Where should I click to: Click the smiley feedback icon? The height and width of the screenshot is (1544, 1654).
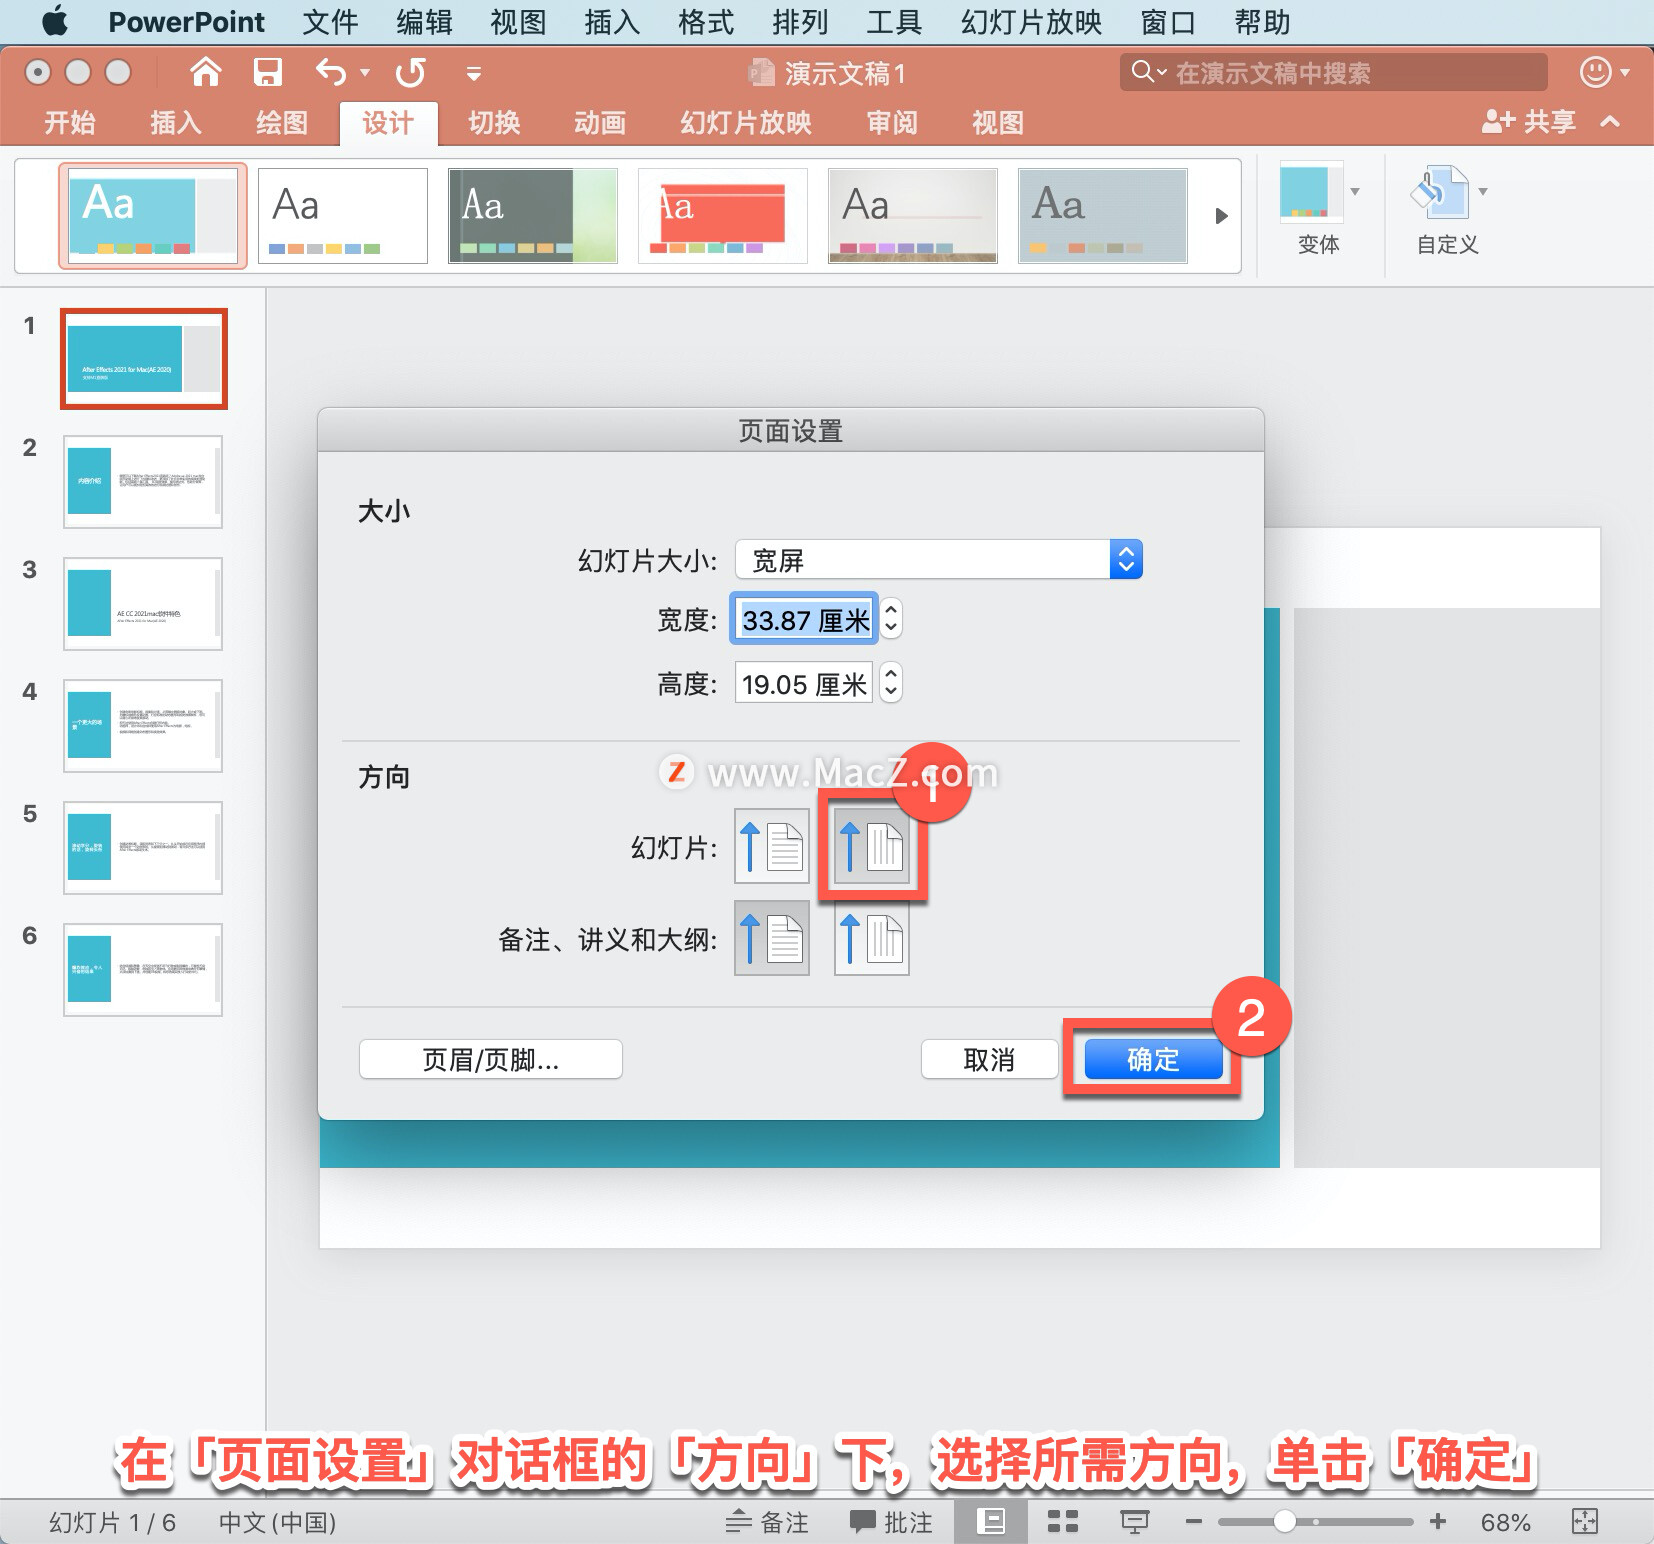(1596, 72)
